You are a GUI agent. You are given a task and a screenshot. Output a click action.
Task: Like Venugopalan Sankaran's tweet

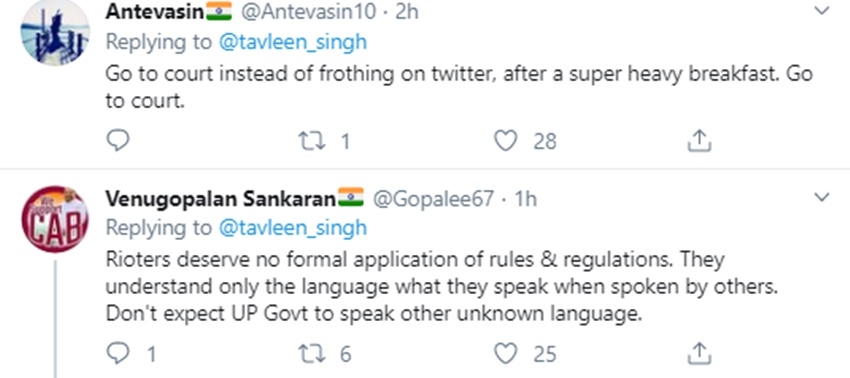click(506, 355)
